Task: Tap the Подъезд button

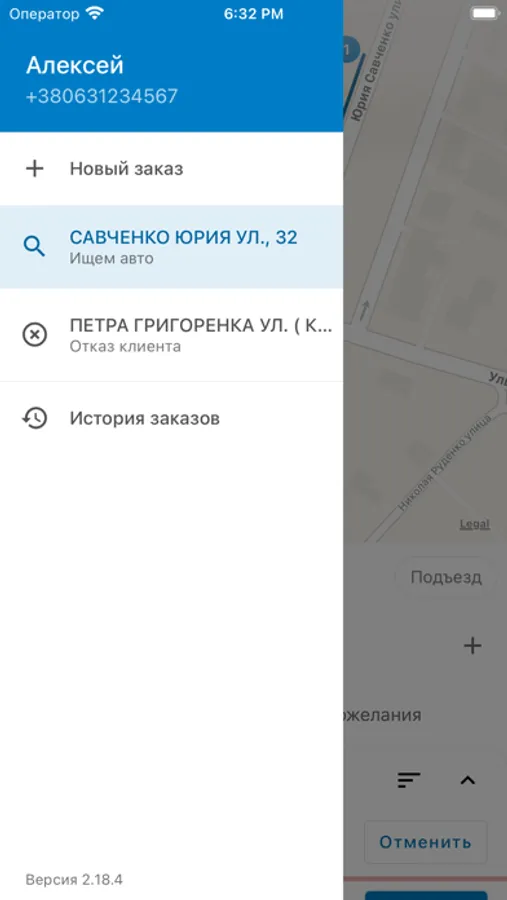Action: click(x=446, y=577)
